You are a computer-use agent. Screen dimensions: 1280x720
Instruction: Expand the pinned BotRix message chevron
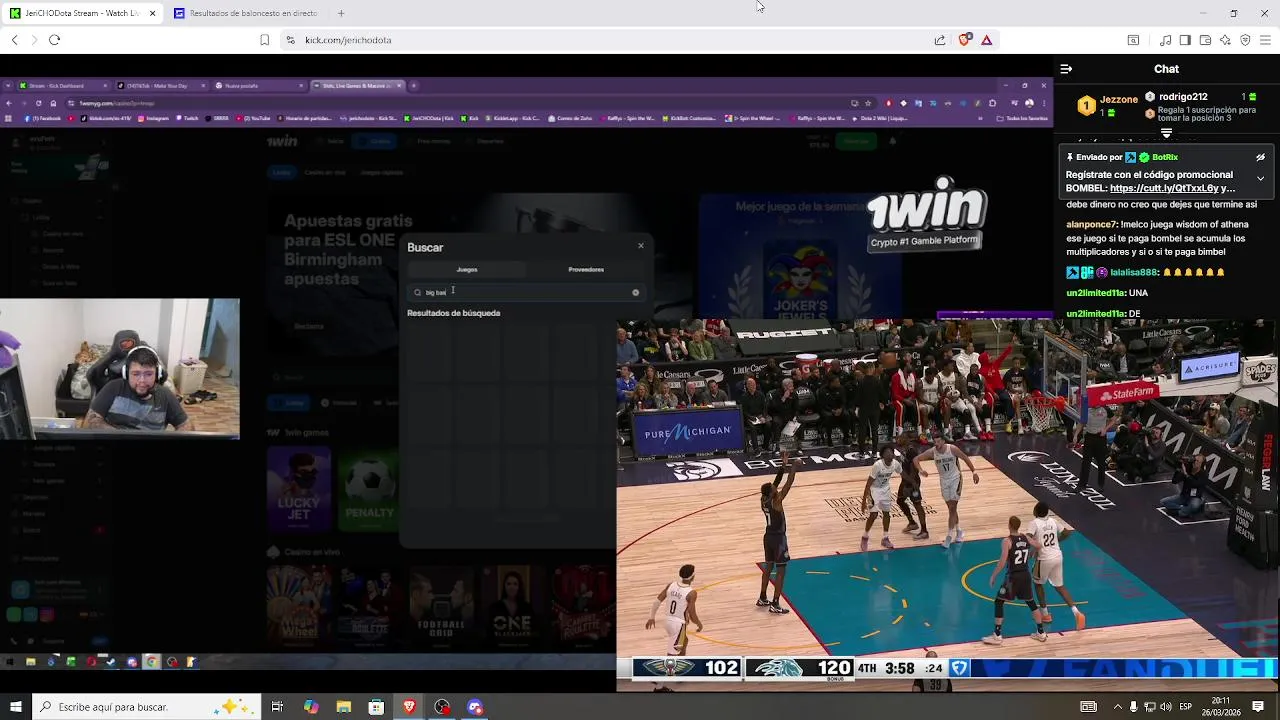(1260, 178)
